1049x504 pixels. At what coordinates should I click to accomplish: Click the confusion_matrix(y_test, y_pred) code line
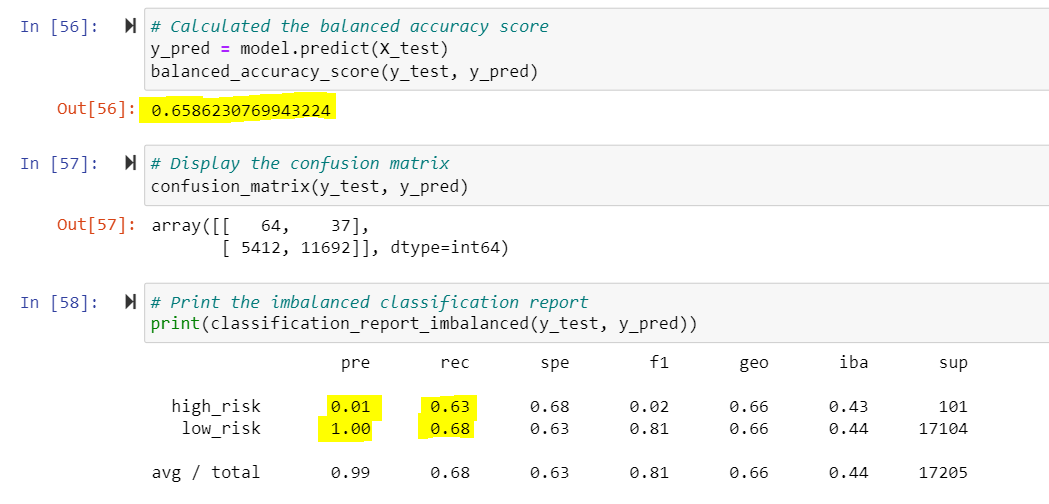[x=309, y=186]
